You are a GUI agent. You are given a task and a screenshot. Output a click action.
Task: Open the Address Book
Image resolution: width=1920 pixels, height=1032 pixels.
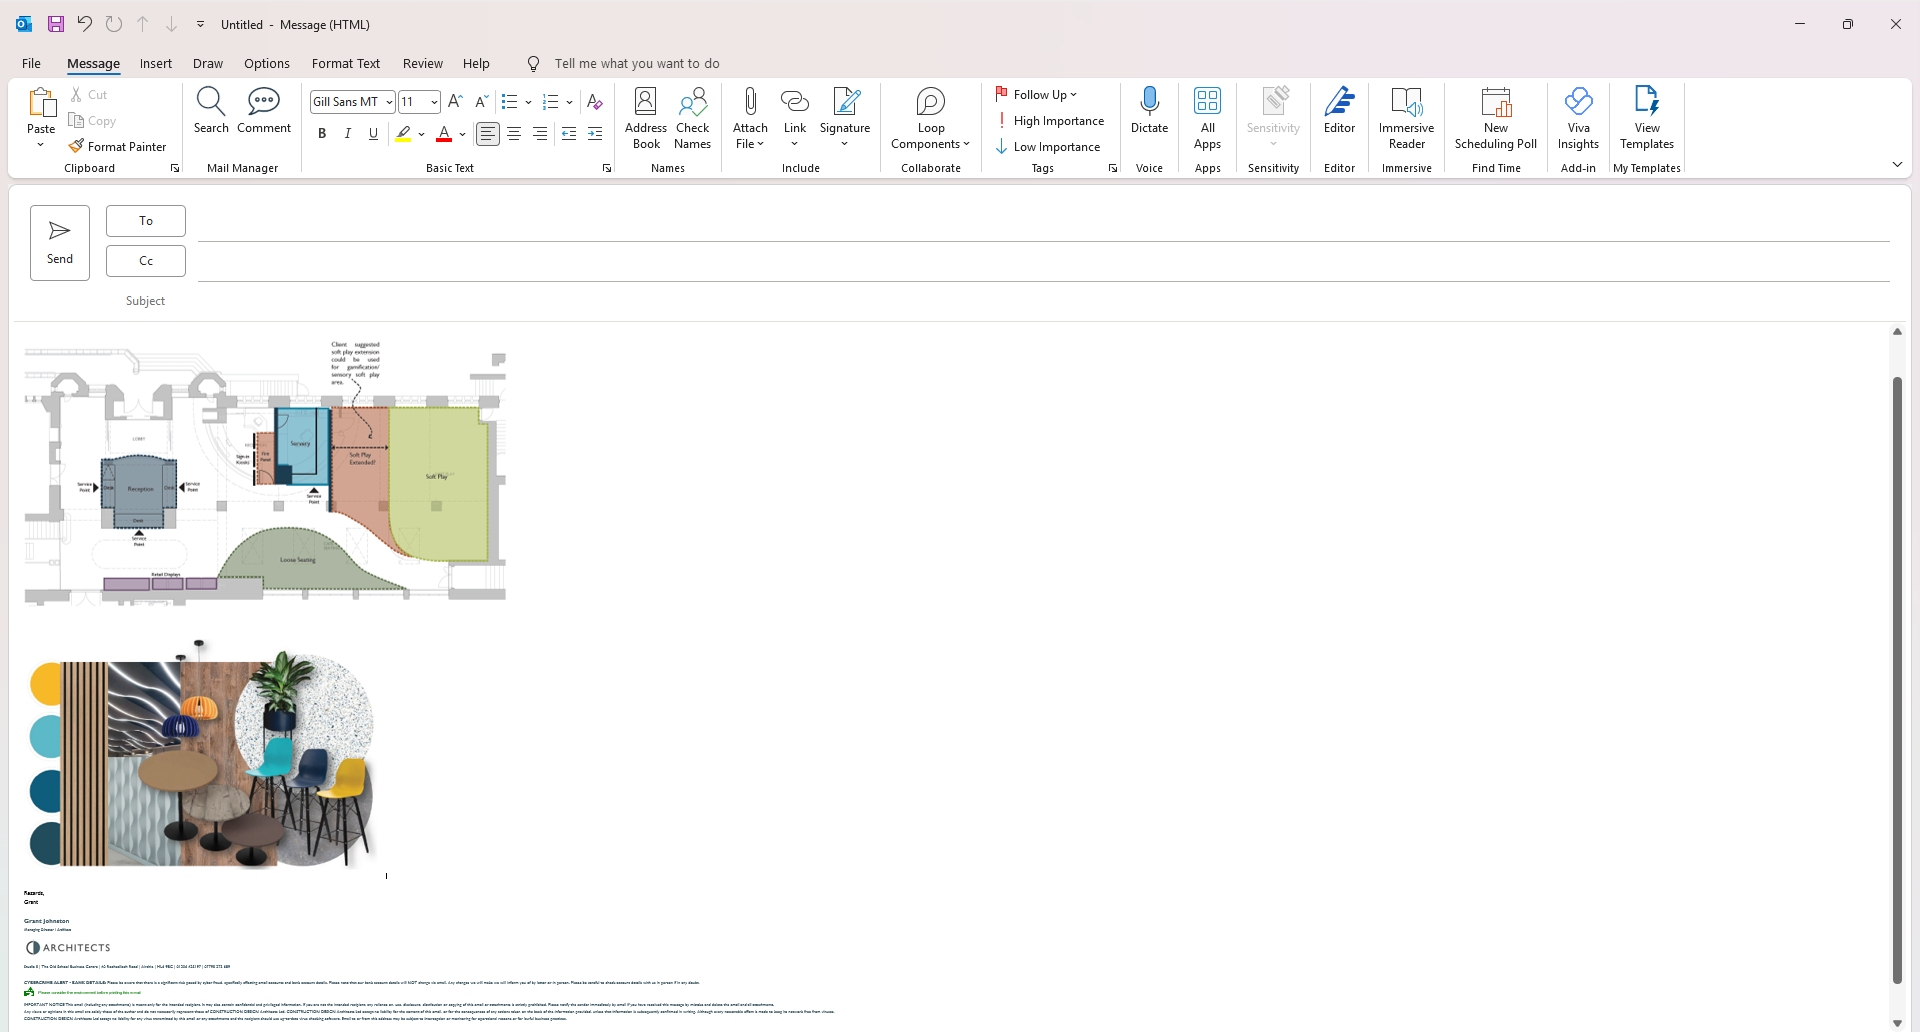[x=646, y=117]
